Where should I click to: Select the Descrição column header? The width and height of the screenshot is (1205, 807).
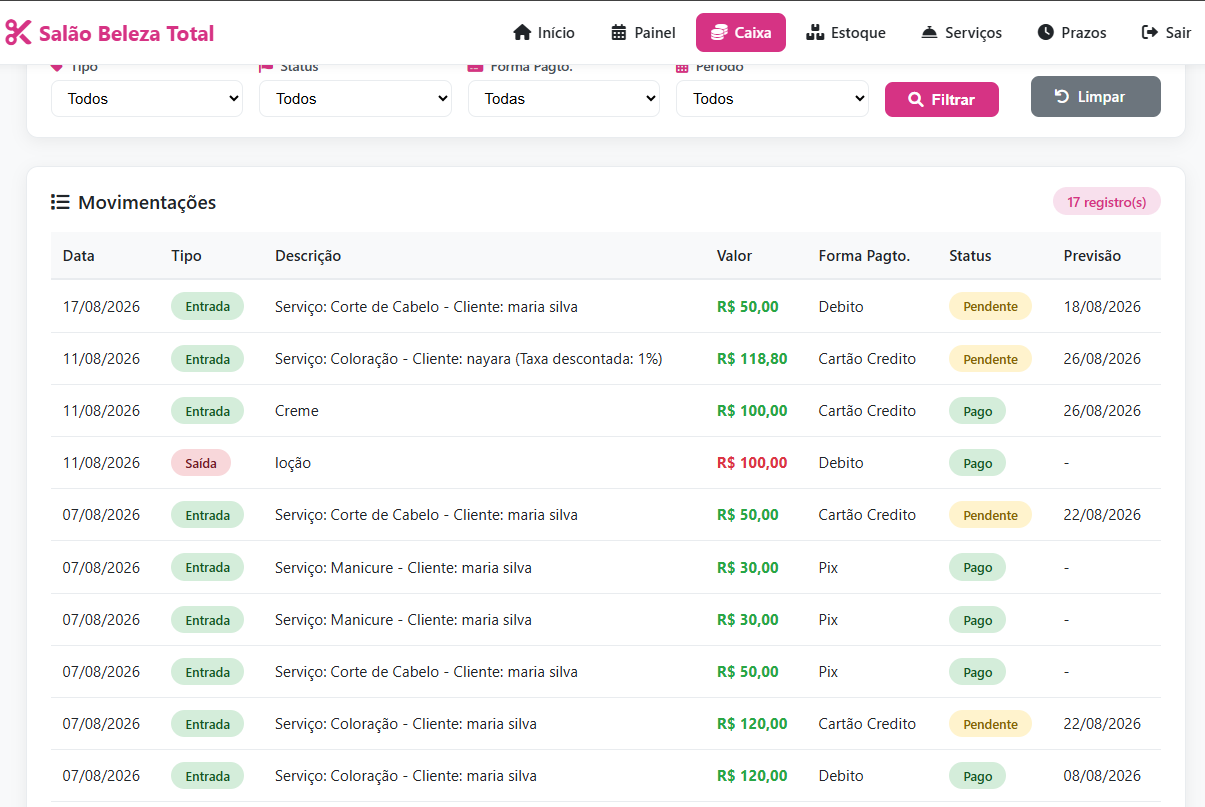308,256
